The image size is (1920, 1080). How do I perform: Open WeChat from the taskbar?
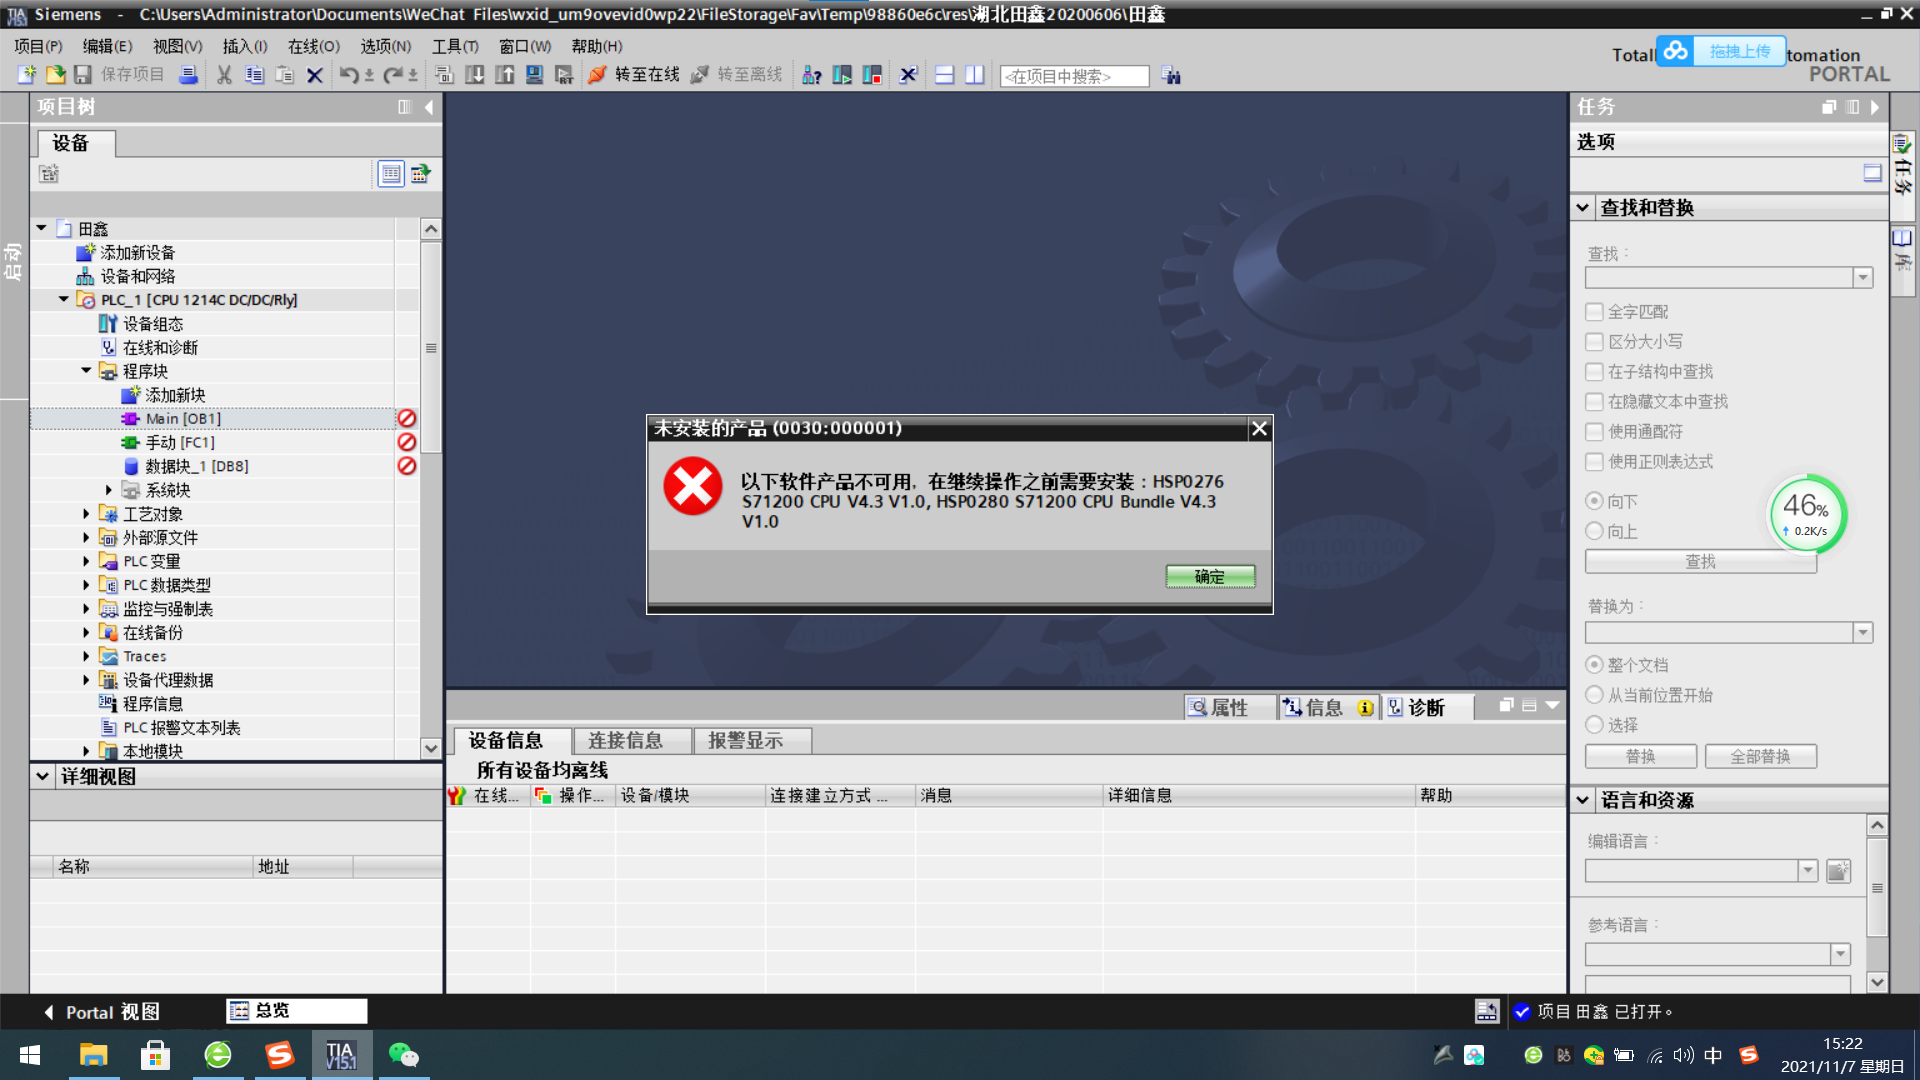pyautogui.click(x=403, y=1055)
